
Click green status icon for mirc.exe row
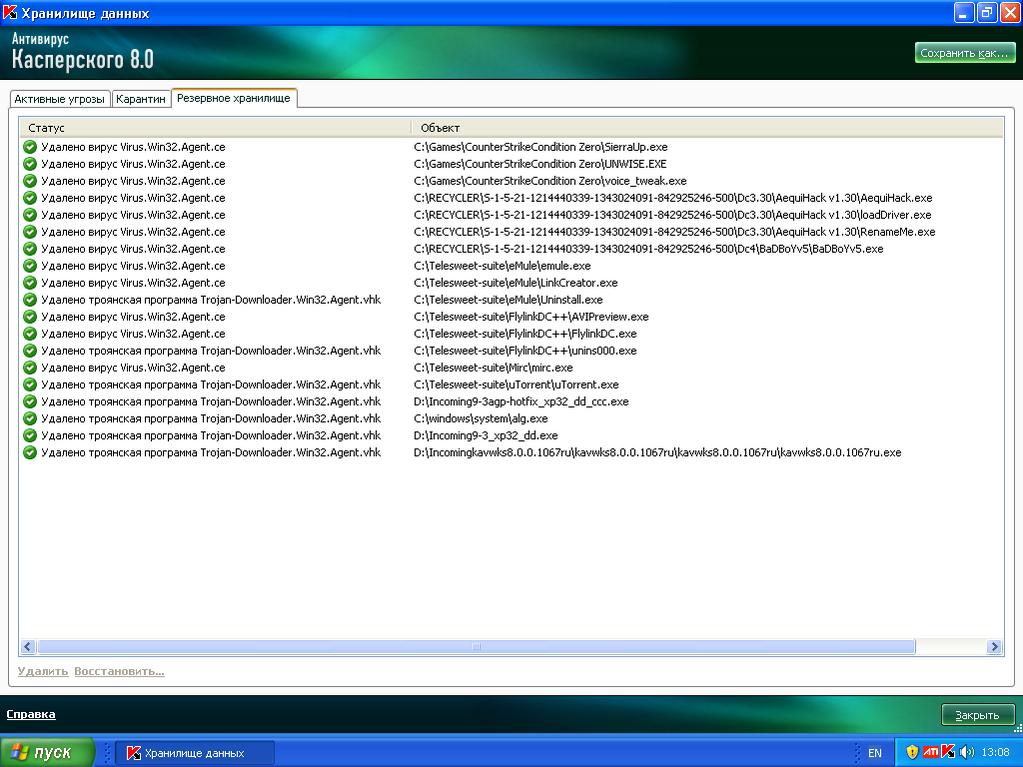[x=30, y=368]
